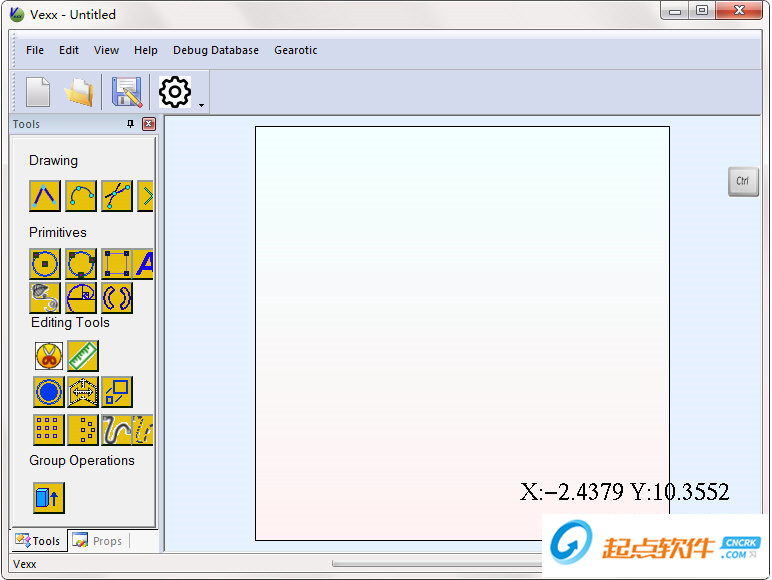Select the three-point circle primitive

(81, 264)
